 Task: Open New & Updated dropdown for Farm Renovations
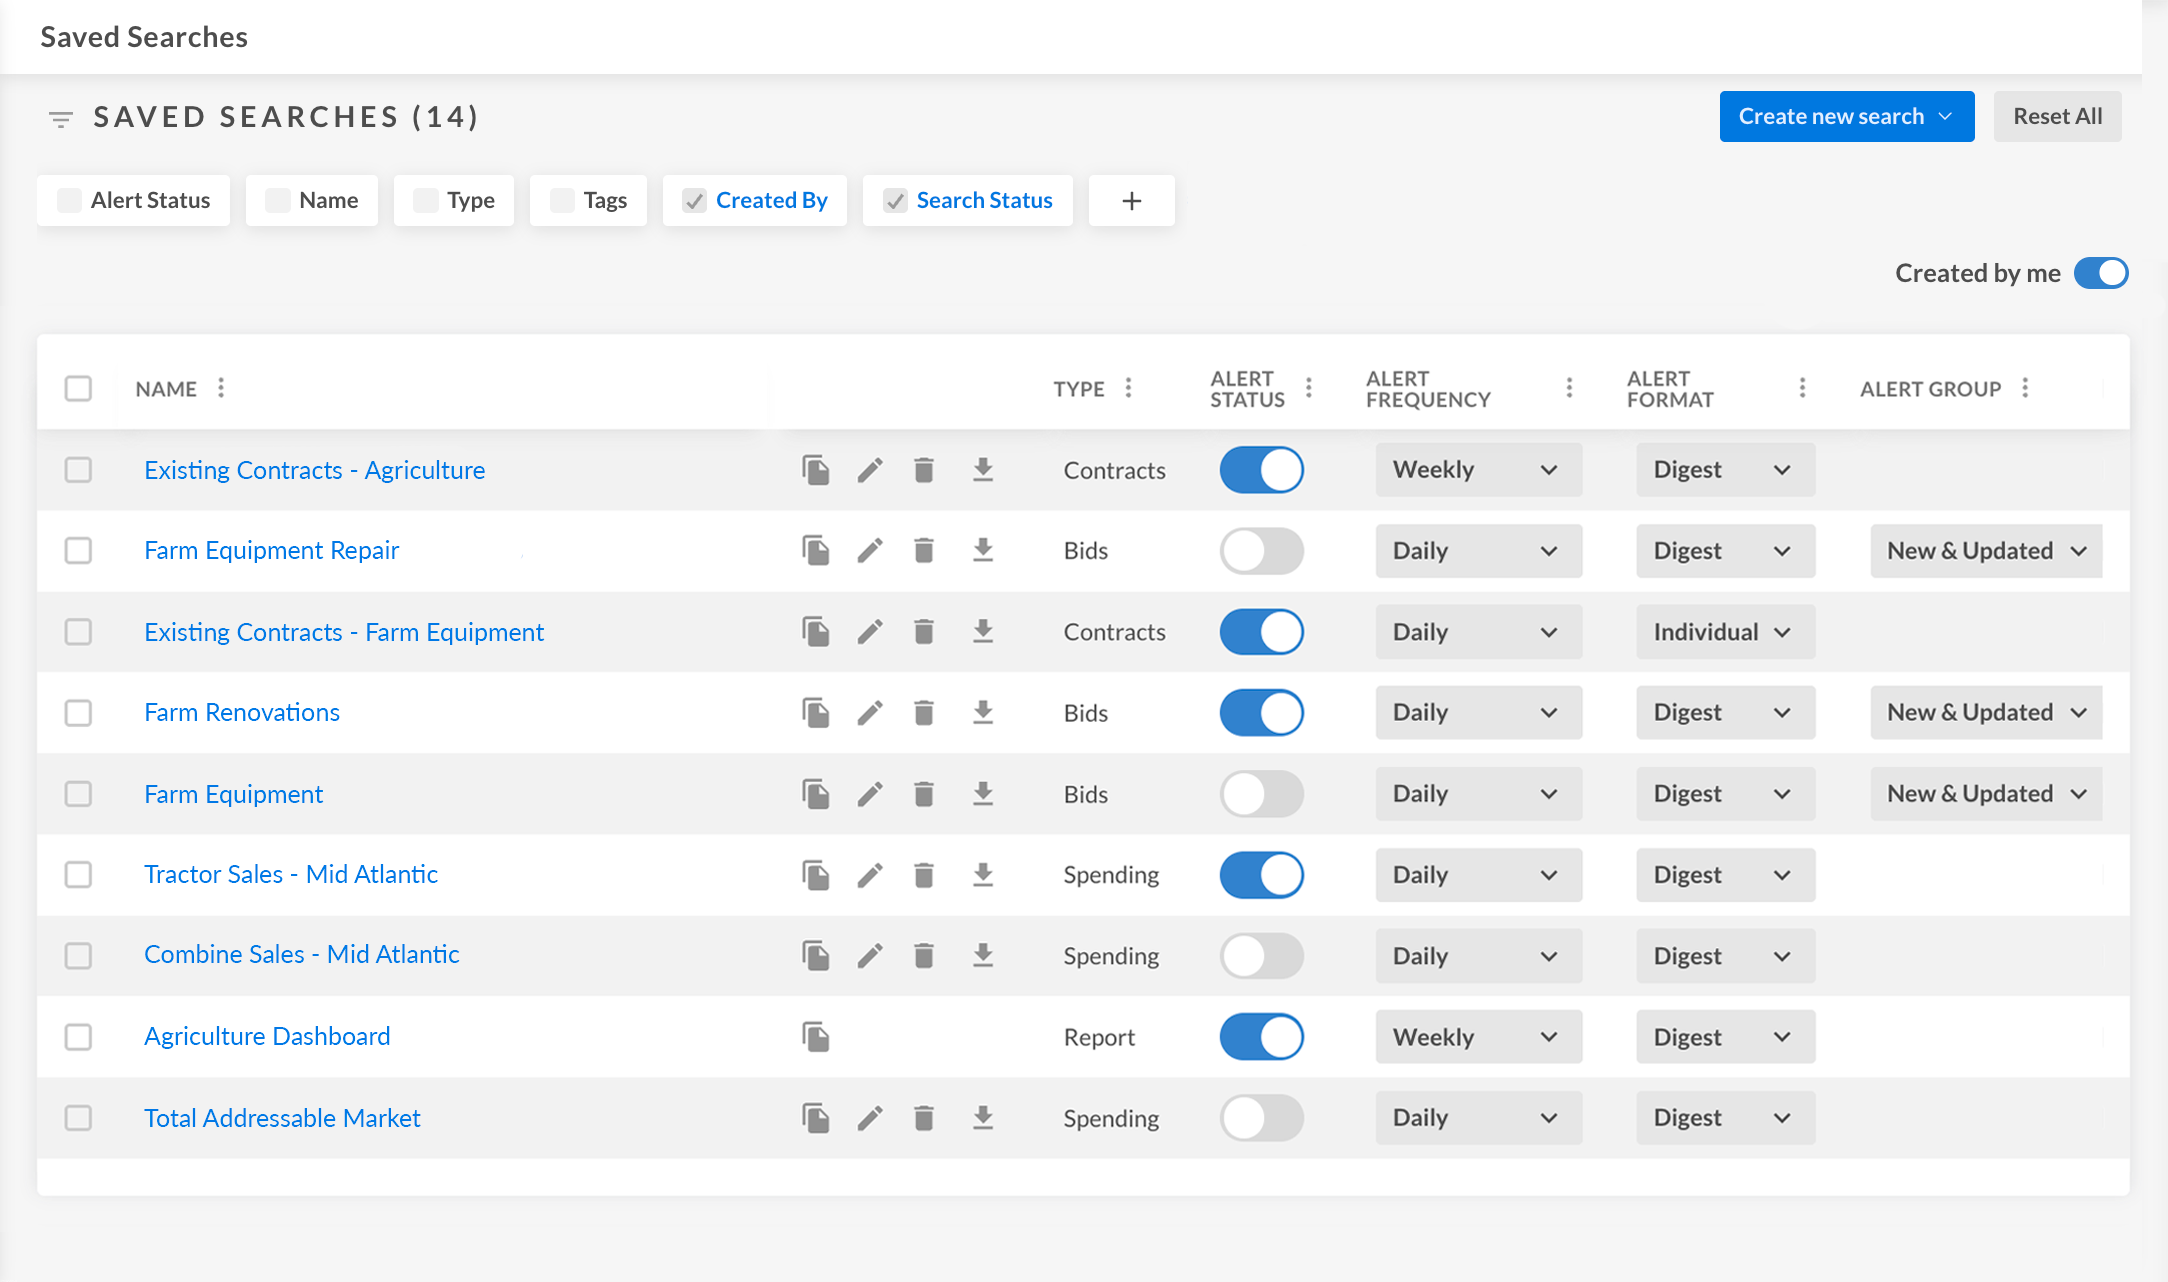pos(1986,713)
